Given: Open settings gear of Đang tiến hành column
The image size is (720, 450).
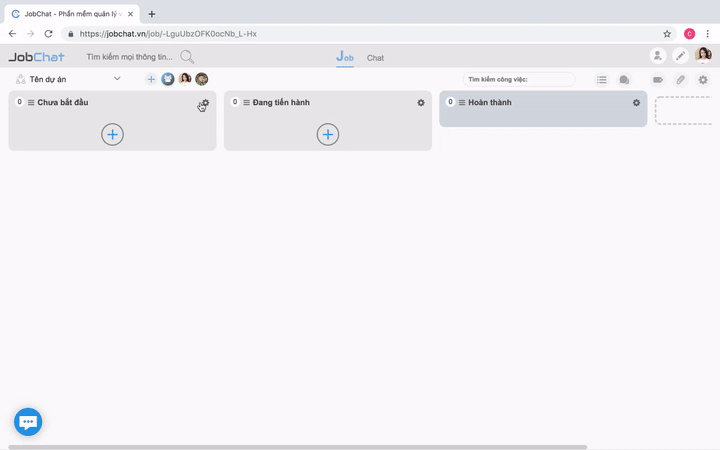Looking at the screenshot, I should [x=421, y=103].
